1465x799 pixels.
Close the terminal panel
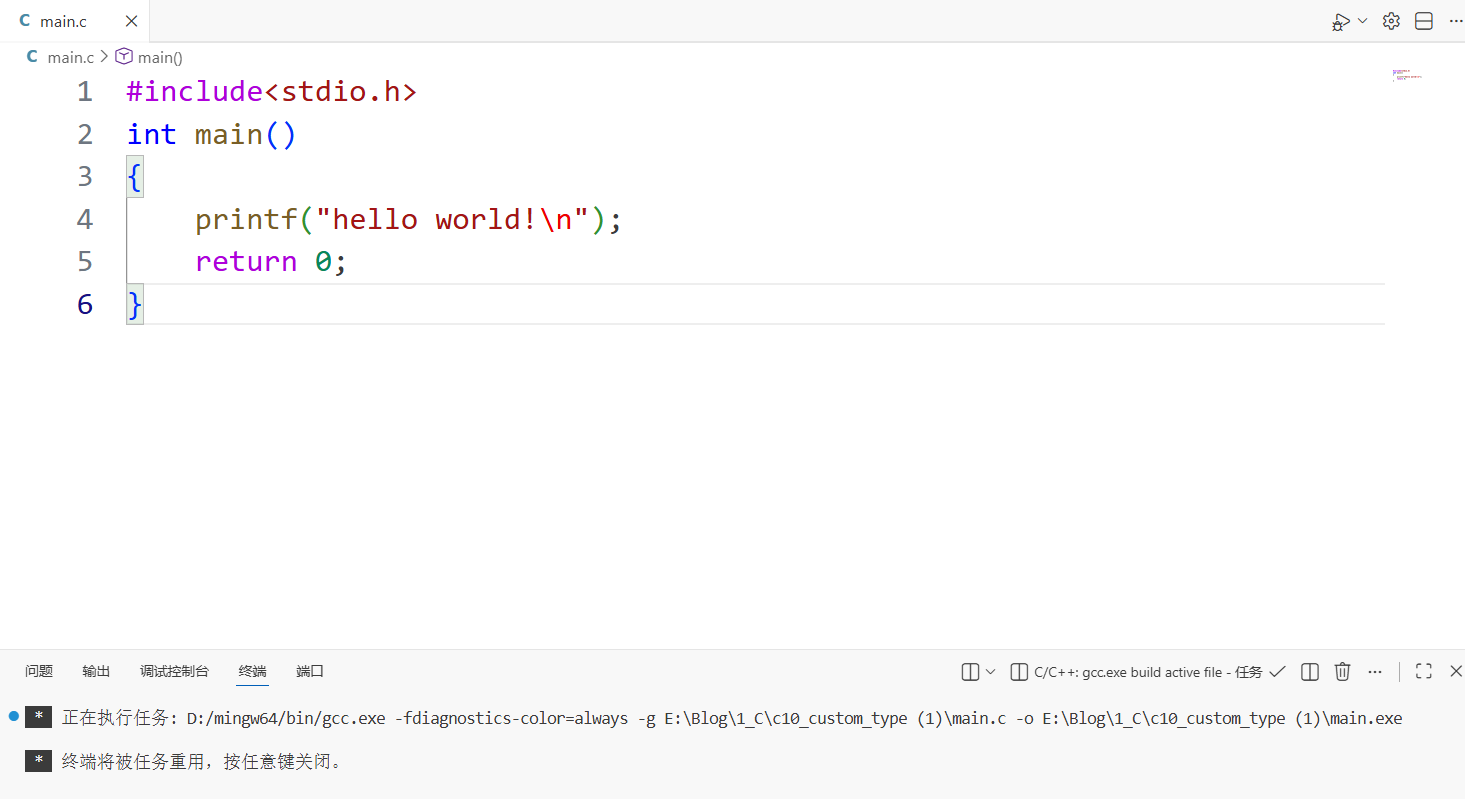point(1456,671)
